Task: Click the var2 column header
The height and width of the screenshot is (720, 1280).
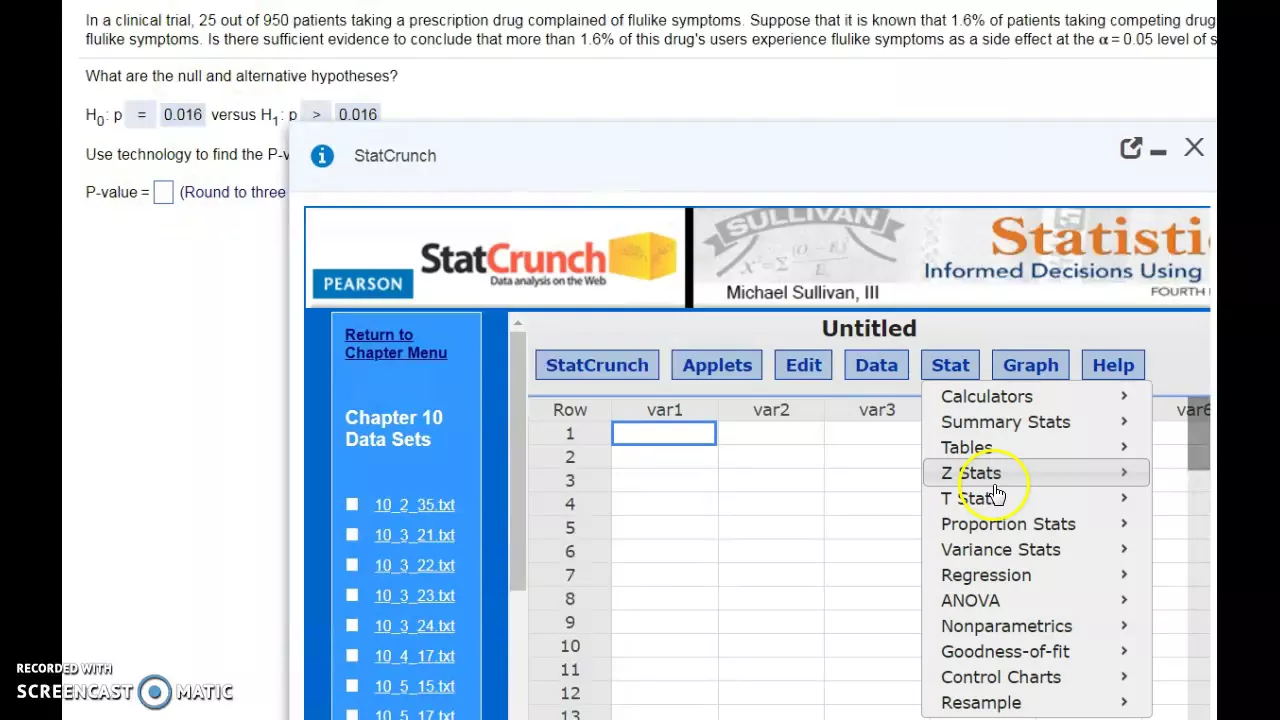Action: point(771,410)
